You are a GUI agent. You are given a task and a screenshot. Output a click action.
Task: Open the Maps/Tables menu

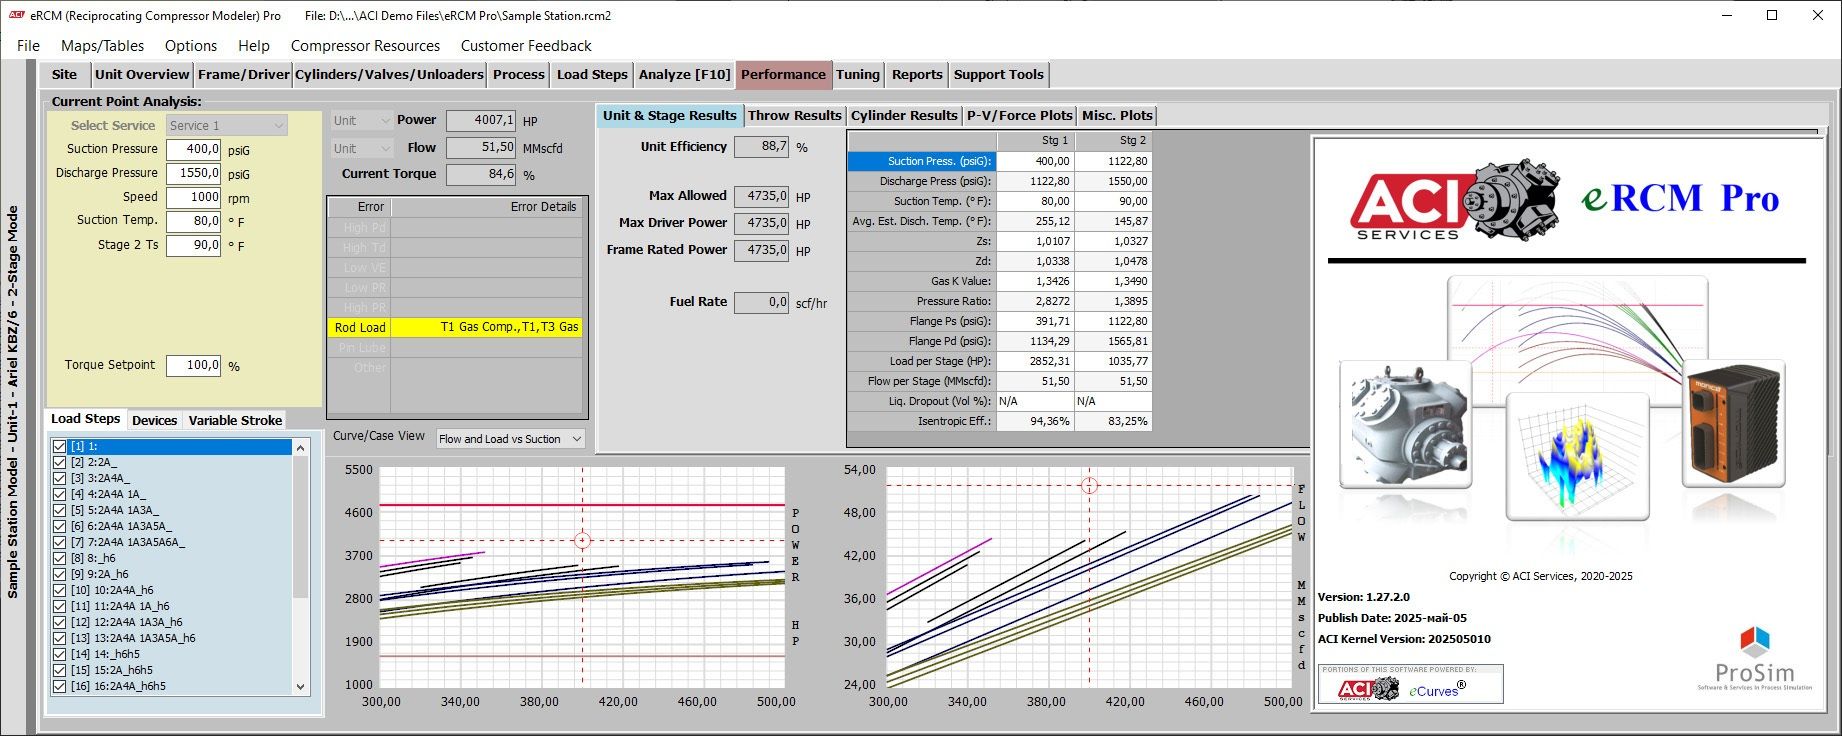pyautogui.click(x=102, y=46)
